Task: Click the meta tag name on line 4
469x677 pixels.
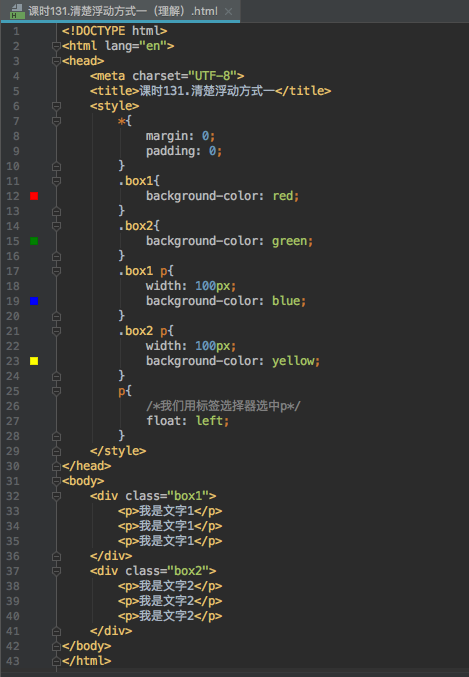Action: point(111,76)
